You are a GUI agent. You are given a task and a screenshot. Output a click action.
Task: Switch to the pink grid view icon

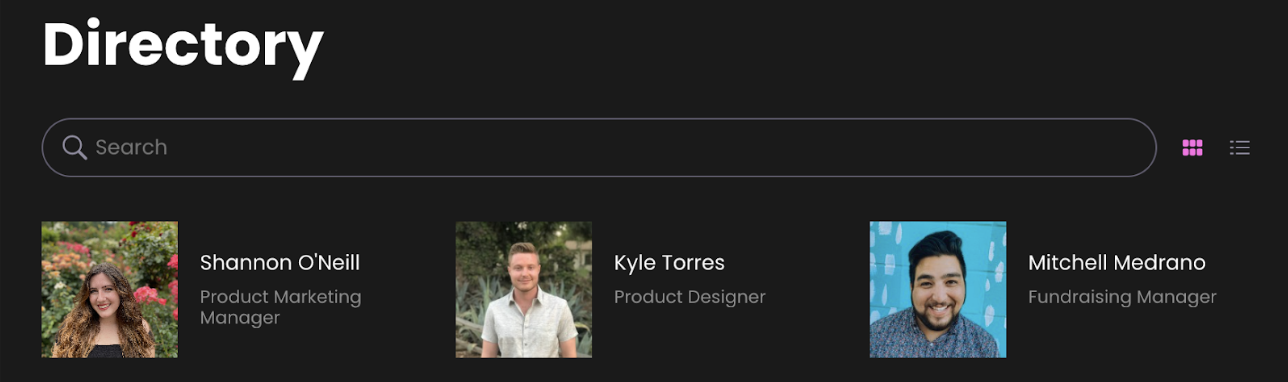point(1192,148)
